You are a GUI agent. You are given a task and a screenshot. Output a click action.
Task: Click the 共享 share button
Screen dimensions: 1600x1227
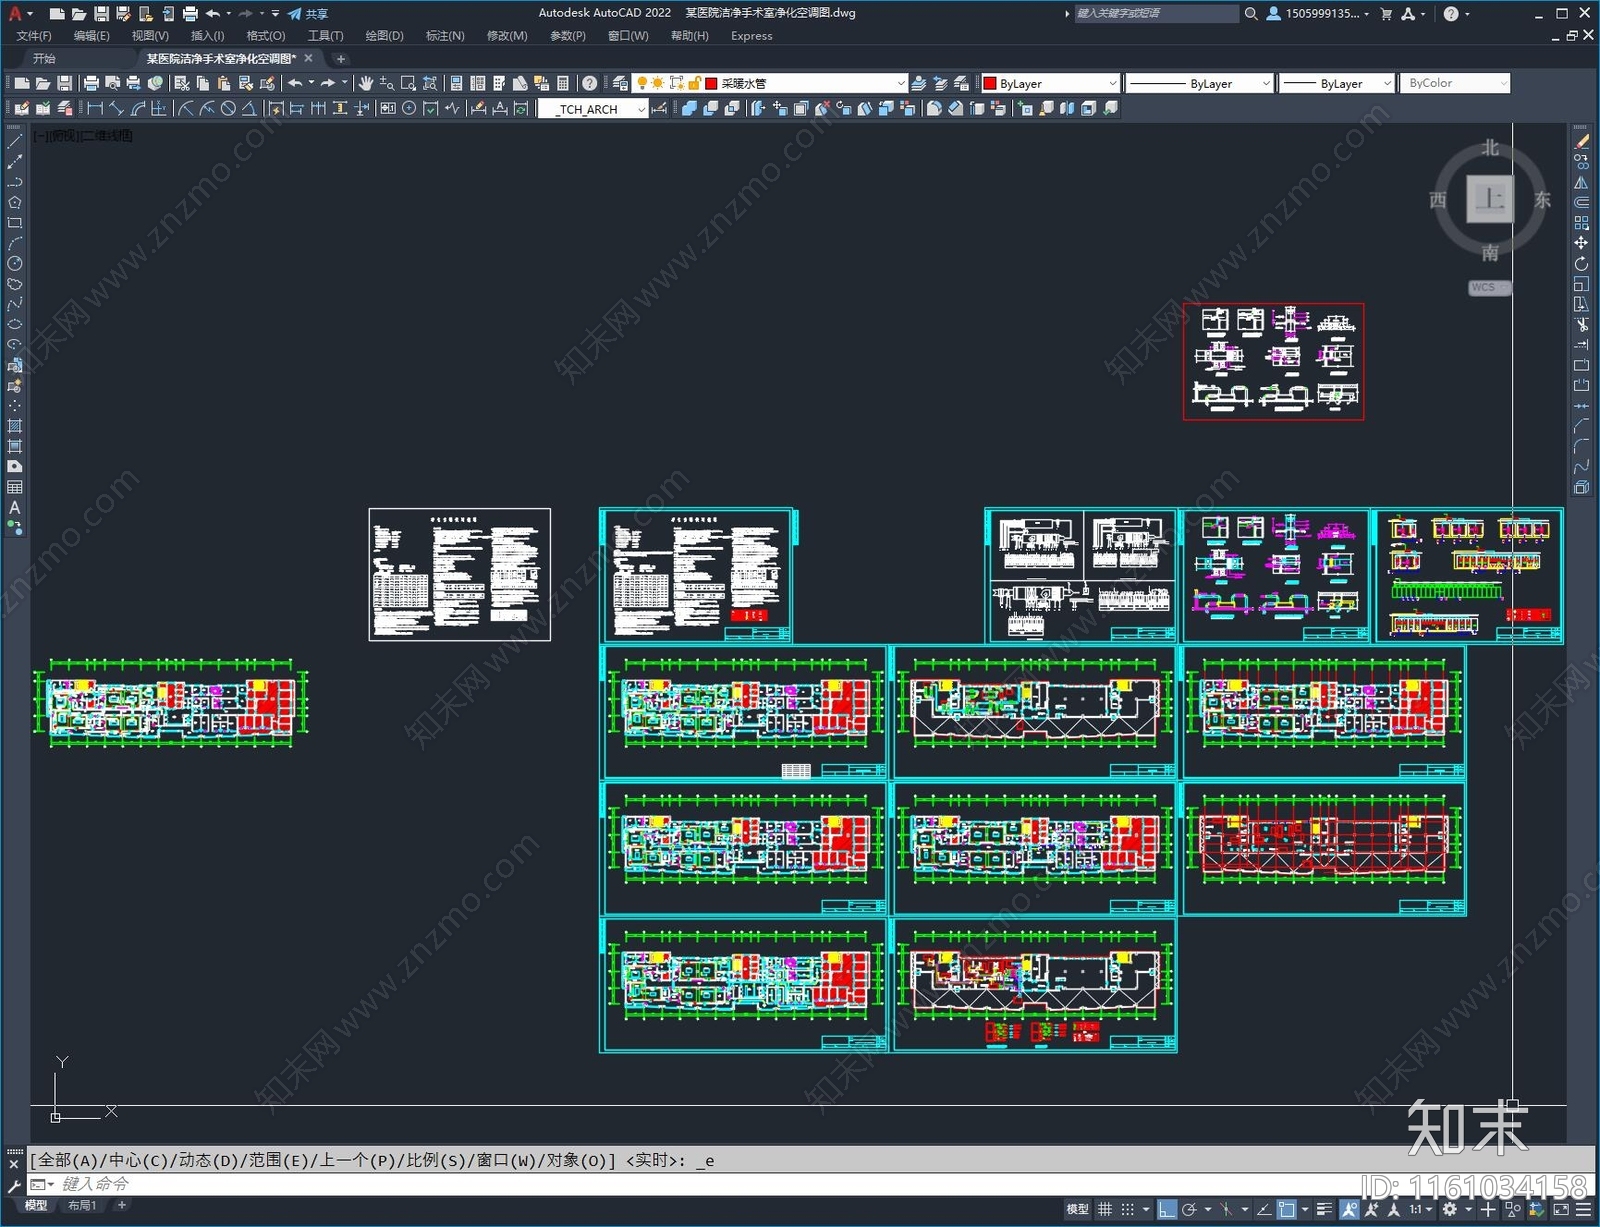coord(308,14)
